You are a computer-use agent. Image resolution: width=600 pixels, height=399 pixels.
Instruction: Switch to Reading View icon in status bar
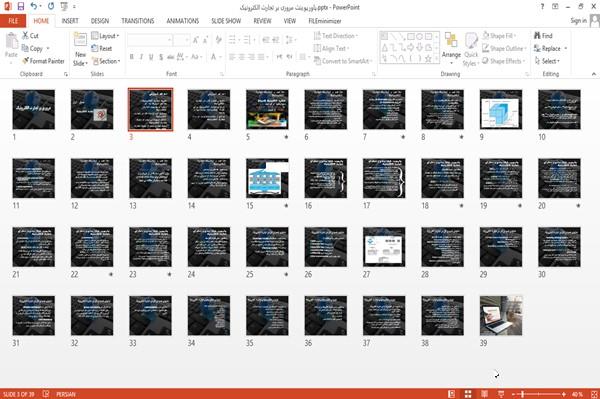[484, 394]
